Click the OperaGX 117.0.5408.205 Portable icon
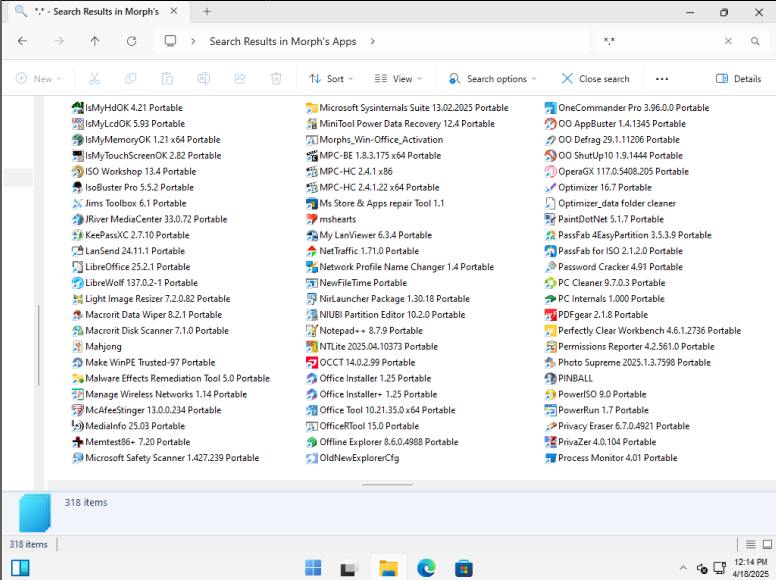776x580 pixels. pos(550,172)
